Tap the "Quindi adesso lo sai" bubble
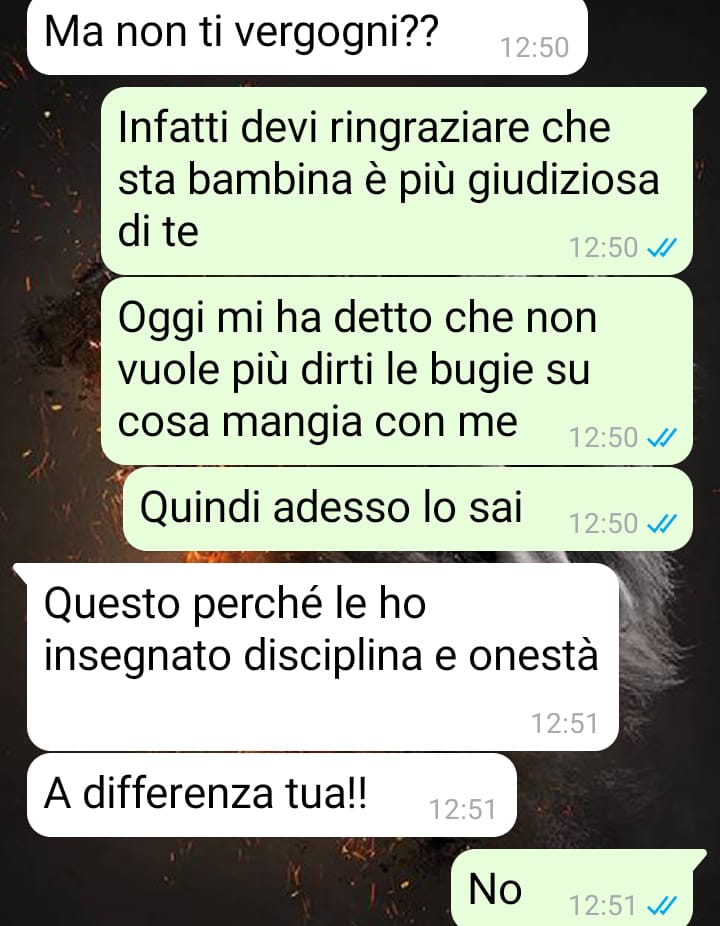 coord(408,509)
